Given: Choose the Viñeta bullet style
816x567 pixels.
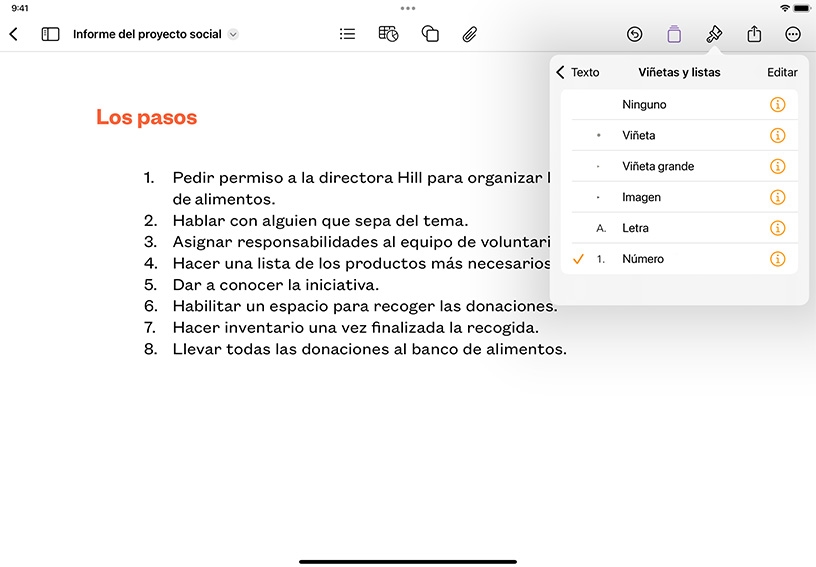Looking at the screenshot, I should [x=679, y=135].
